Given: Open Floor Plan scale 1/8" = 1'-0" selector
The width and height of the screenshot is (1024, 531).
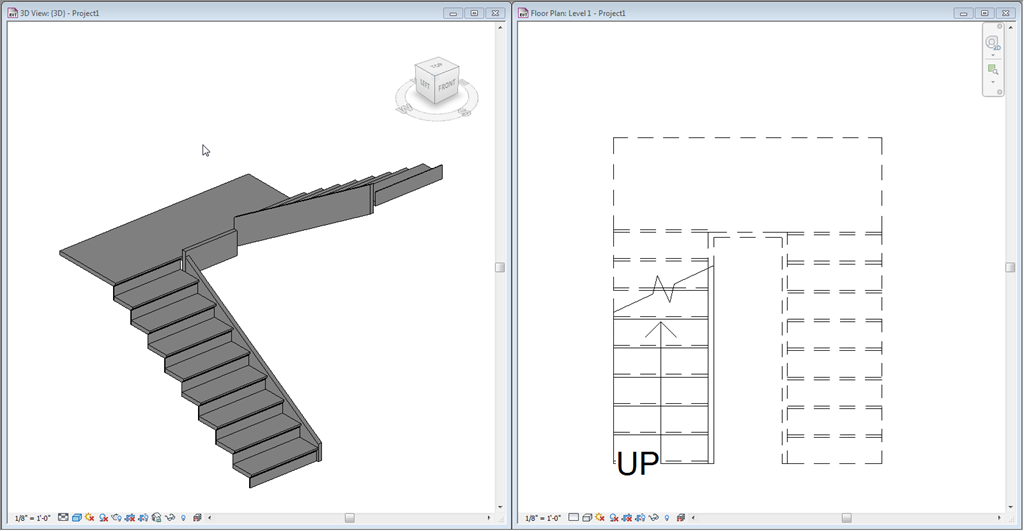Looking at the screenshot, I should [543, 518].
